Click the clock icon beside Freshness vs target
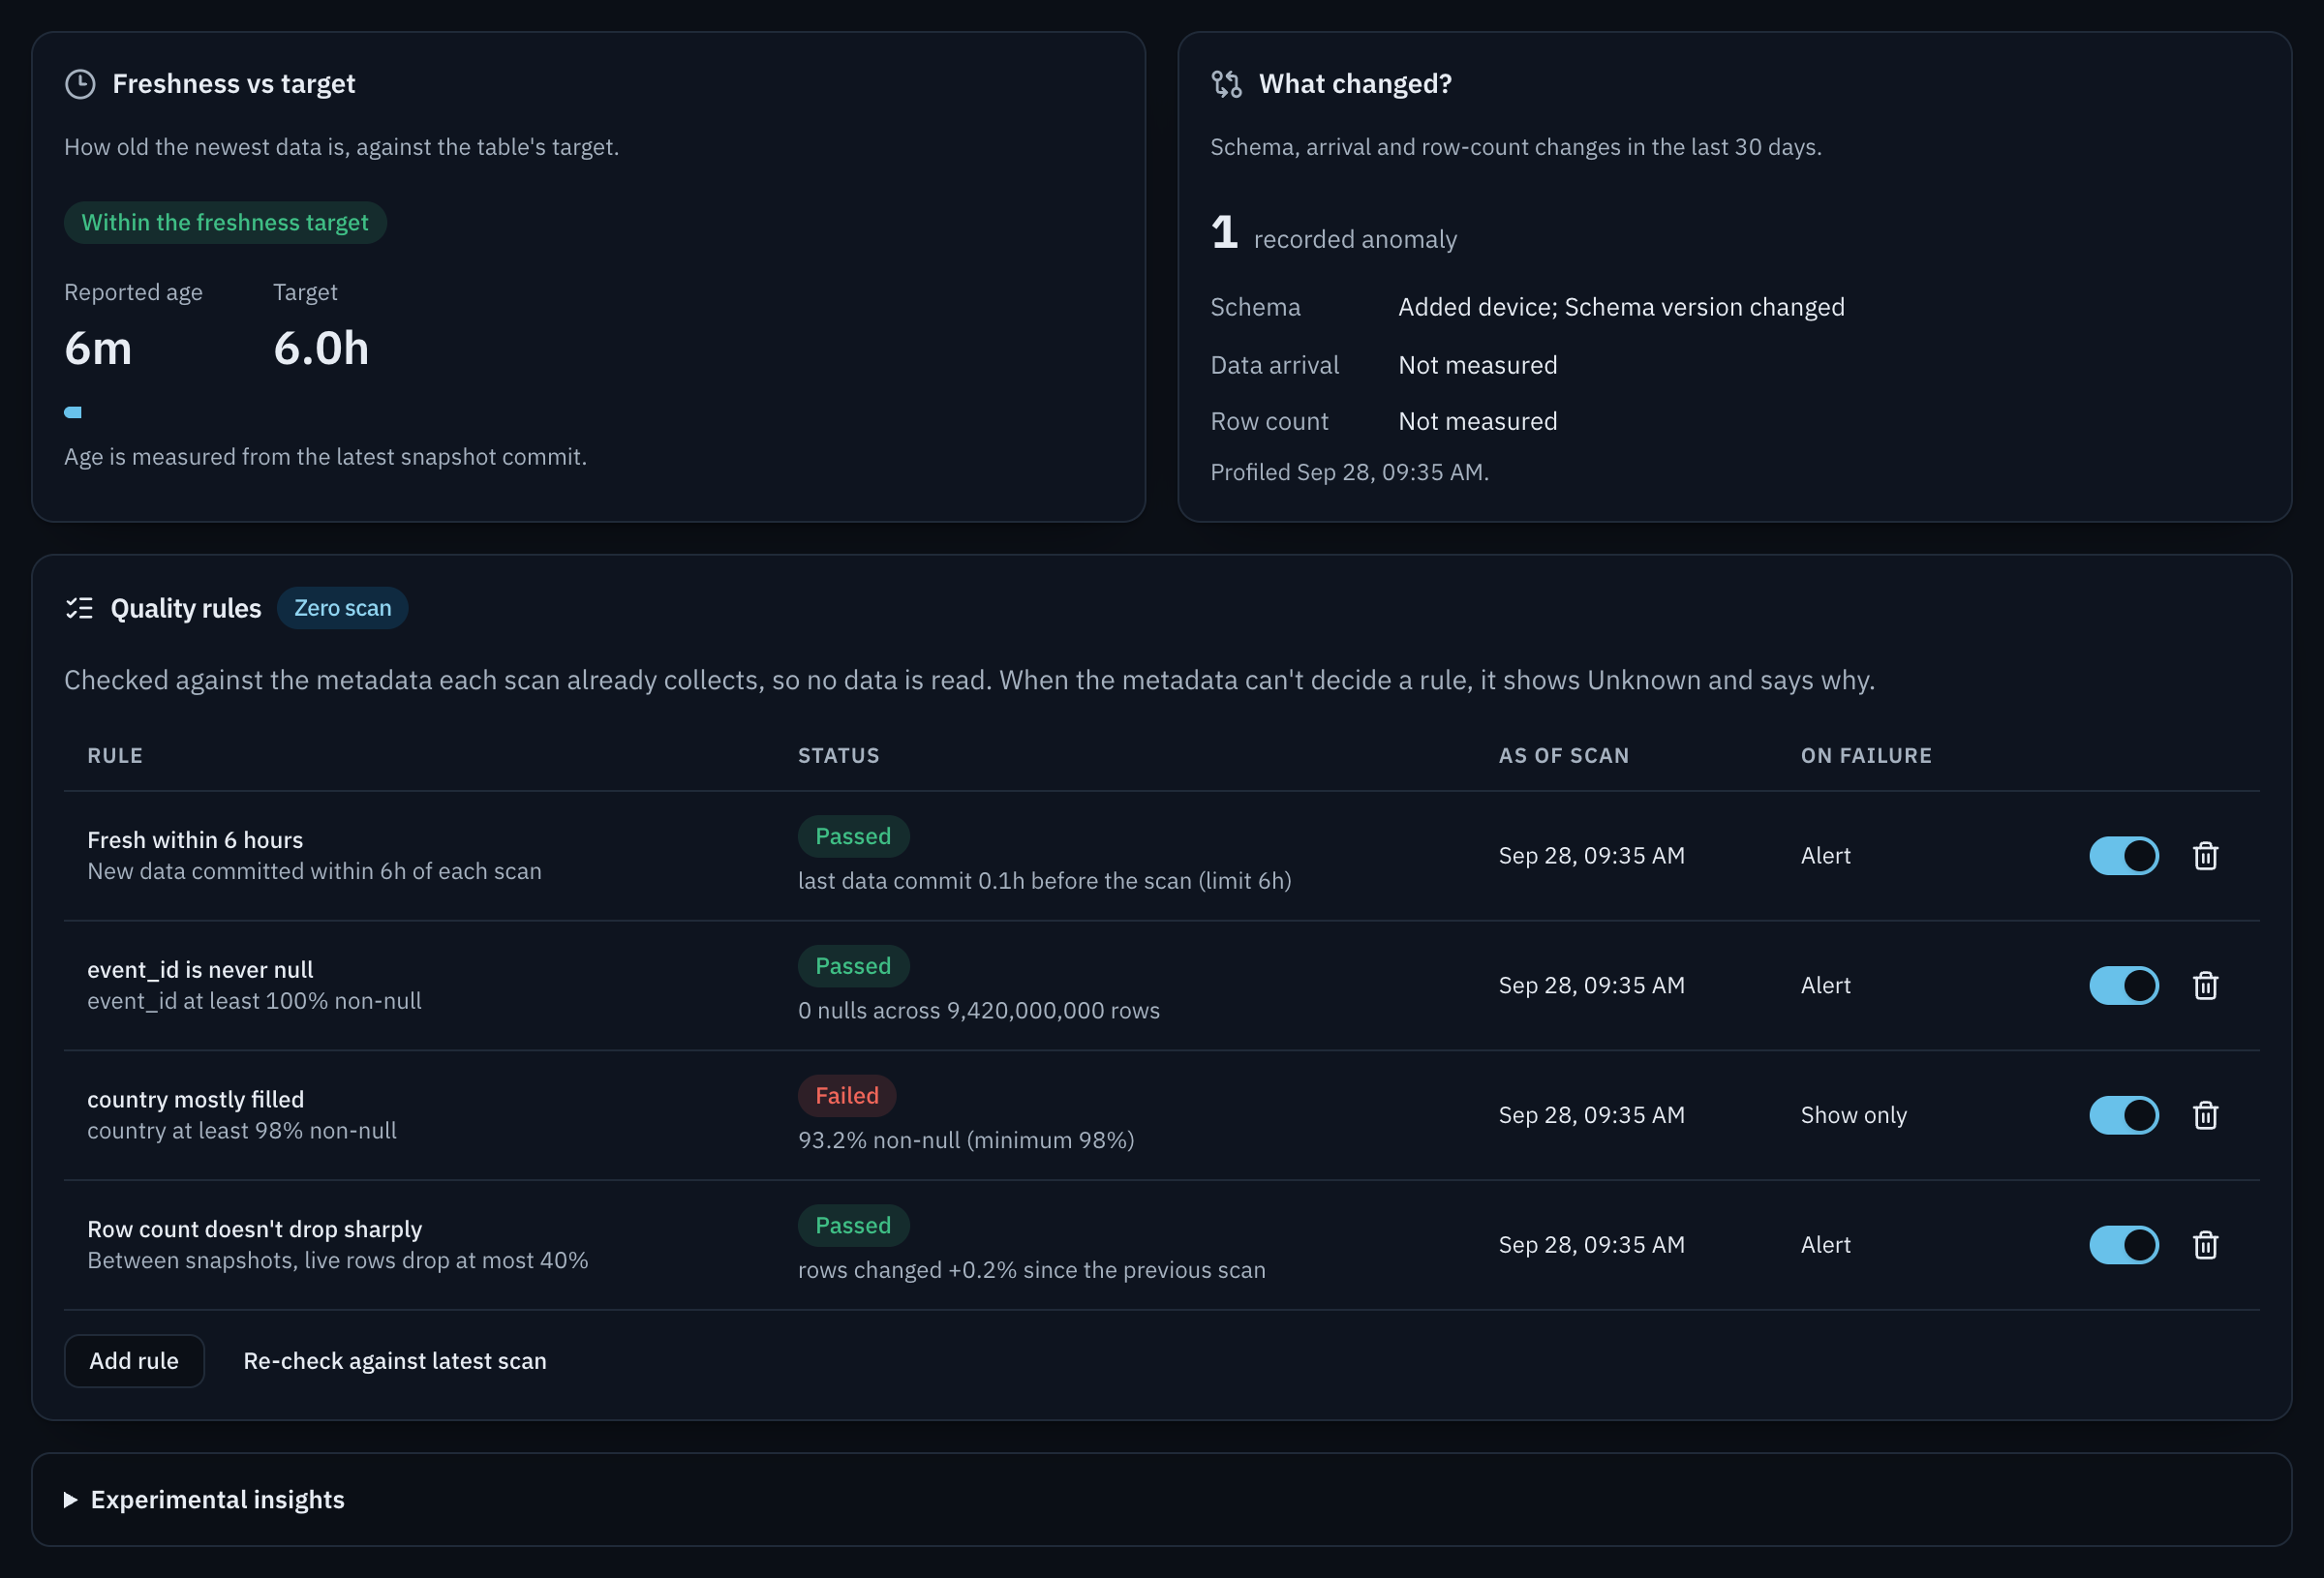Screen dimensions: 2324x1578 point(80,84)
